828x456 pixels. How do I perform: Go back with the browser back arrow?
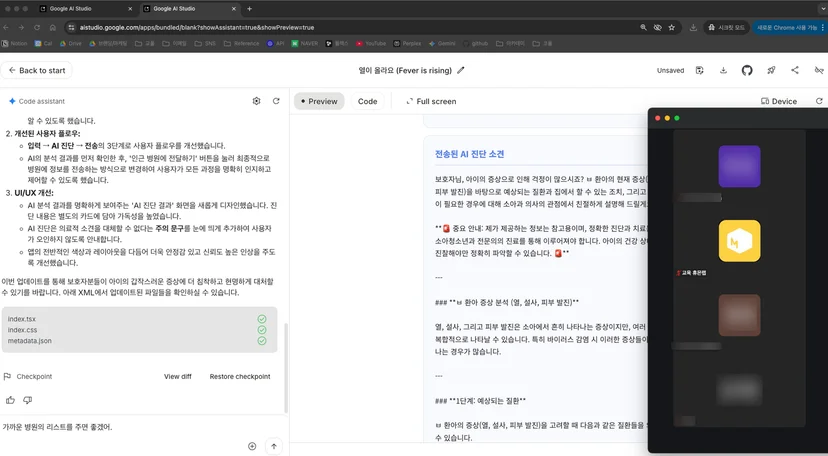coord(6,27)
